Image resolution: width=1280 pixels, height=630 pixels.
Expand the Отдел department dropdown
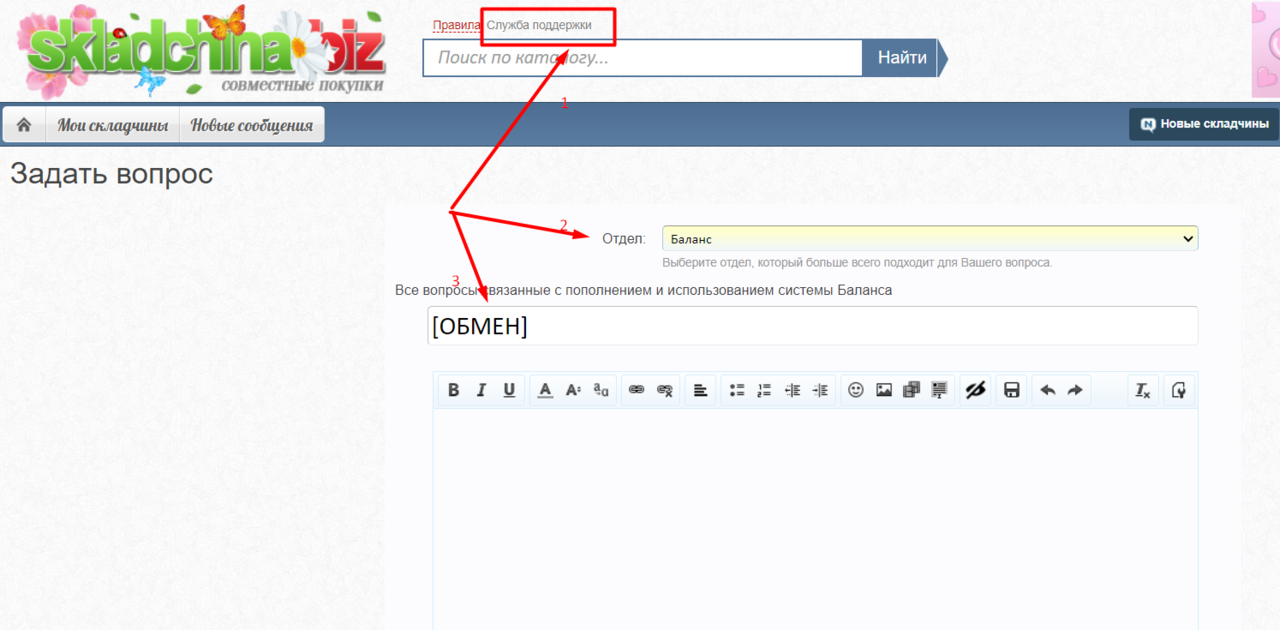click(x=929, y=238)
